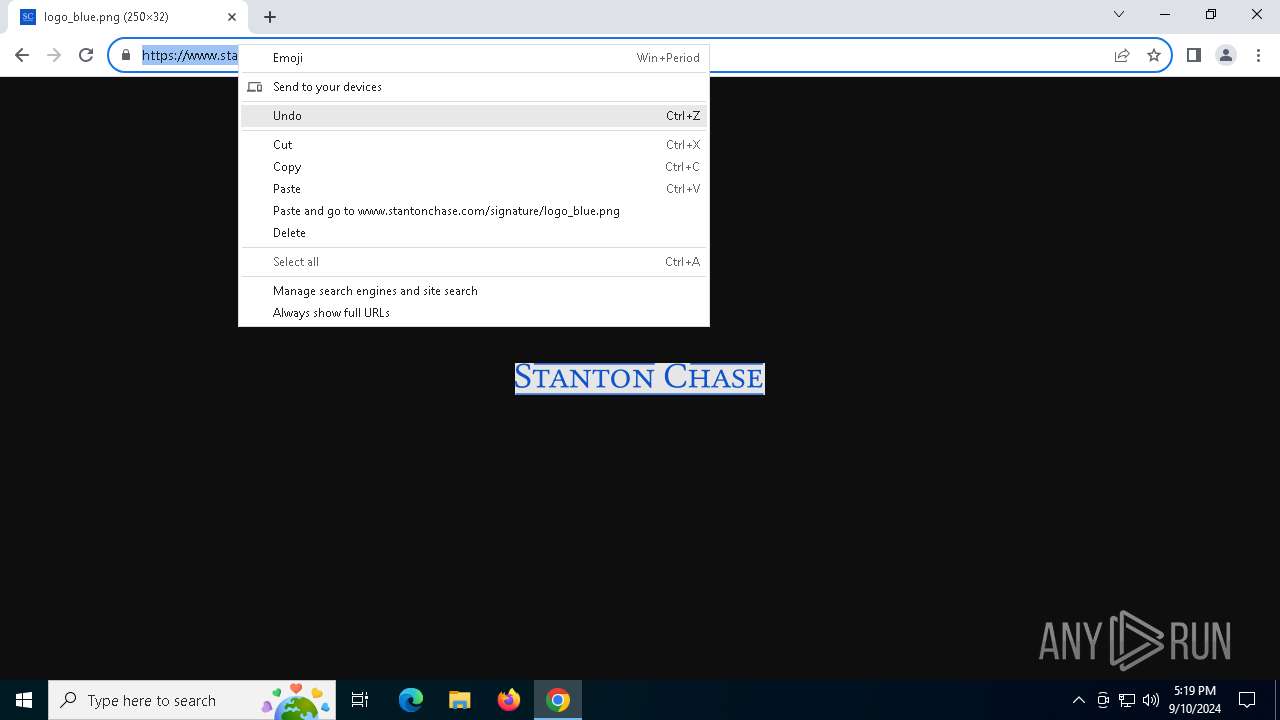This screenshot has width=1280, height=720.
Task: Click the Stanton Chase logo image
Action: pos(640,379)
